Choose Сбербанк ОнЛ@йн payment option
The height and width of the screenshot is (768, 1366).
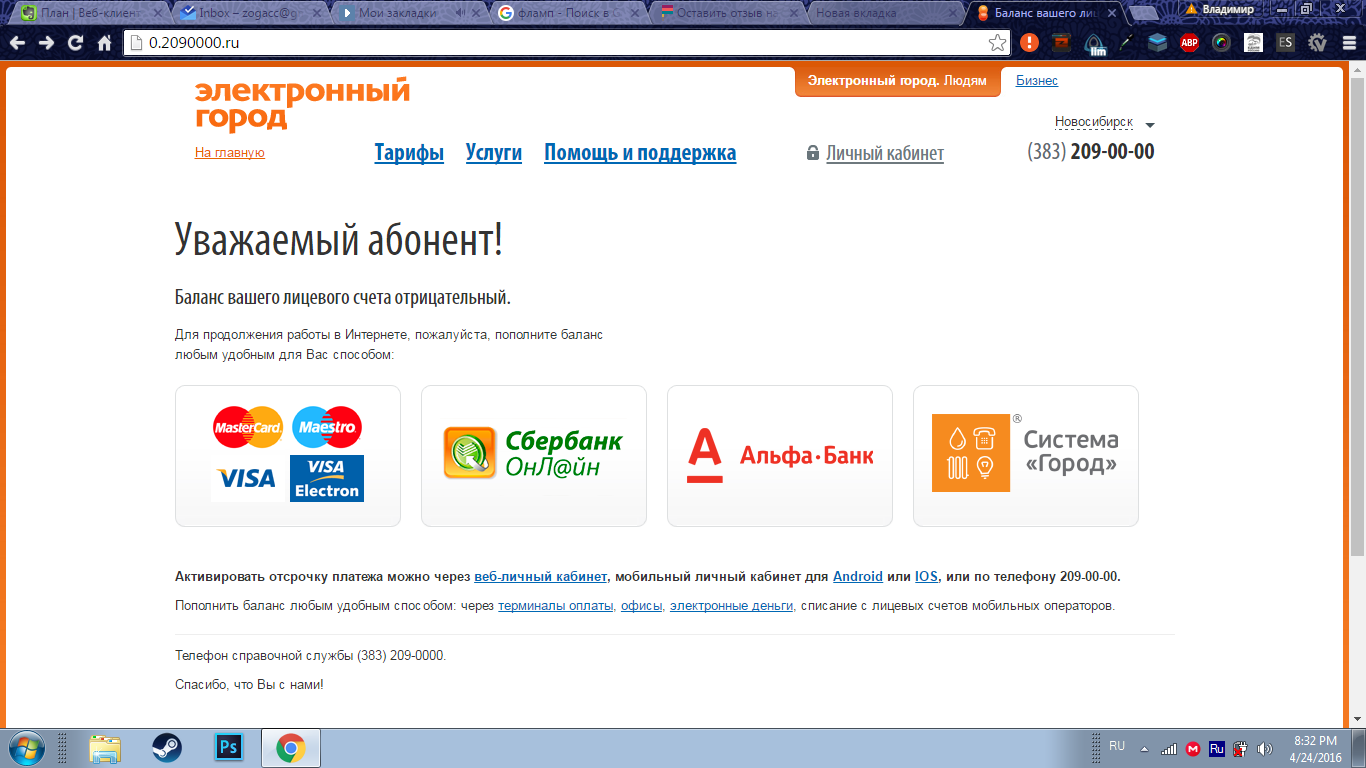click(x=534, y=456)
